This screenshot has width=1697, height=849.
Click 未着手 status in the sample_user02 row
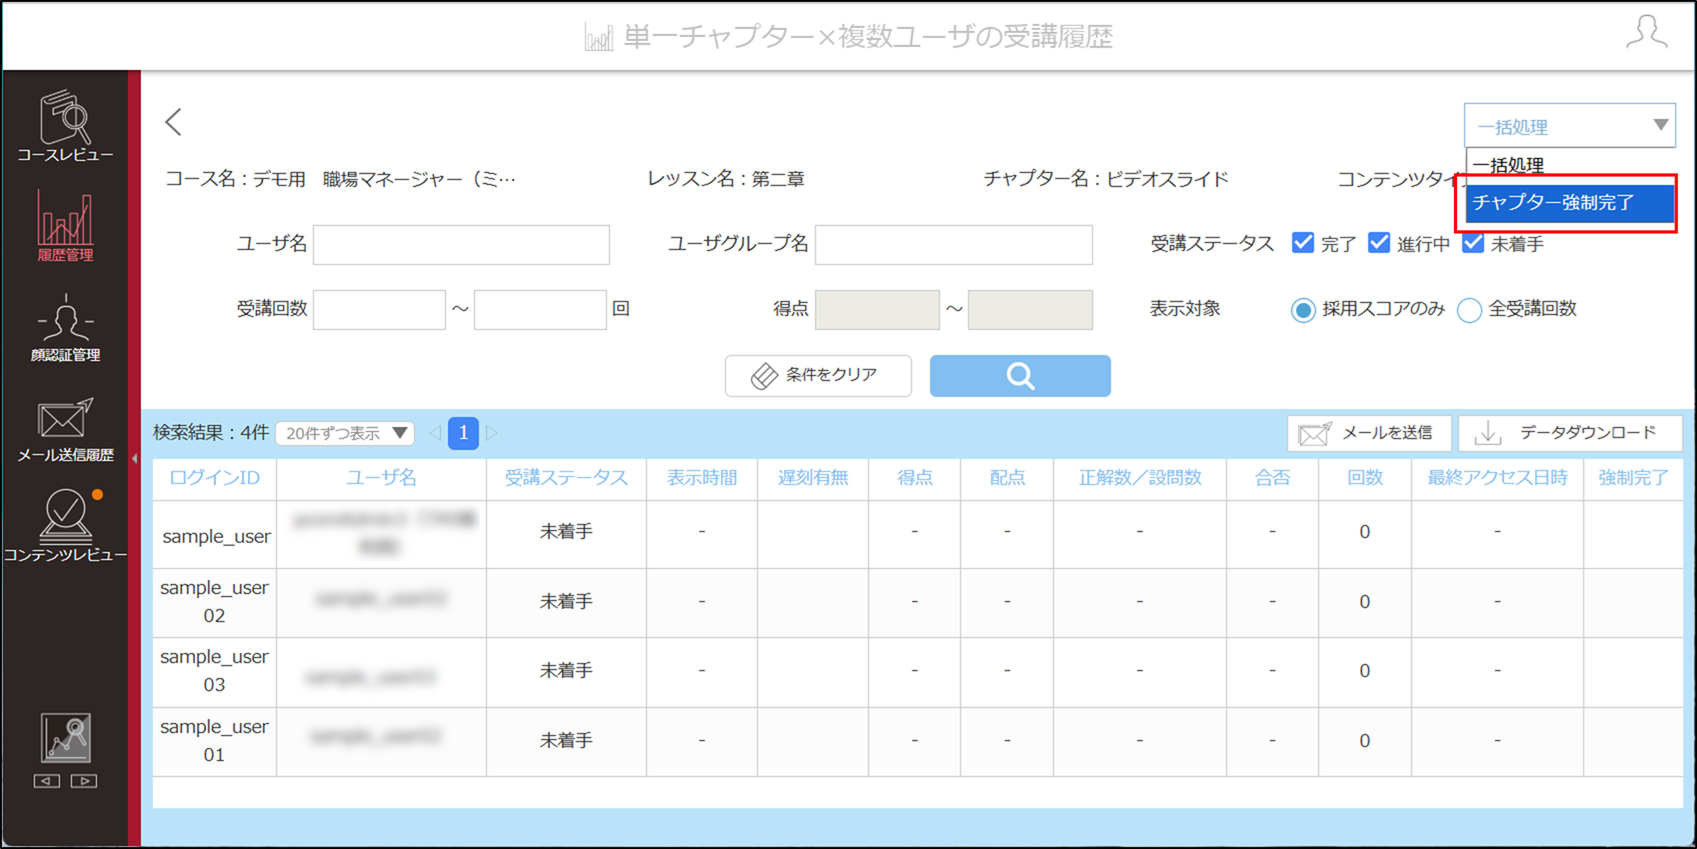(x=566, y=602)
